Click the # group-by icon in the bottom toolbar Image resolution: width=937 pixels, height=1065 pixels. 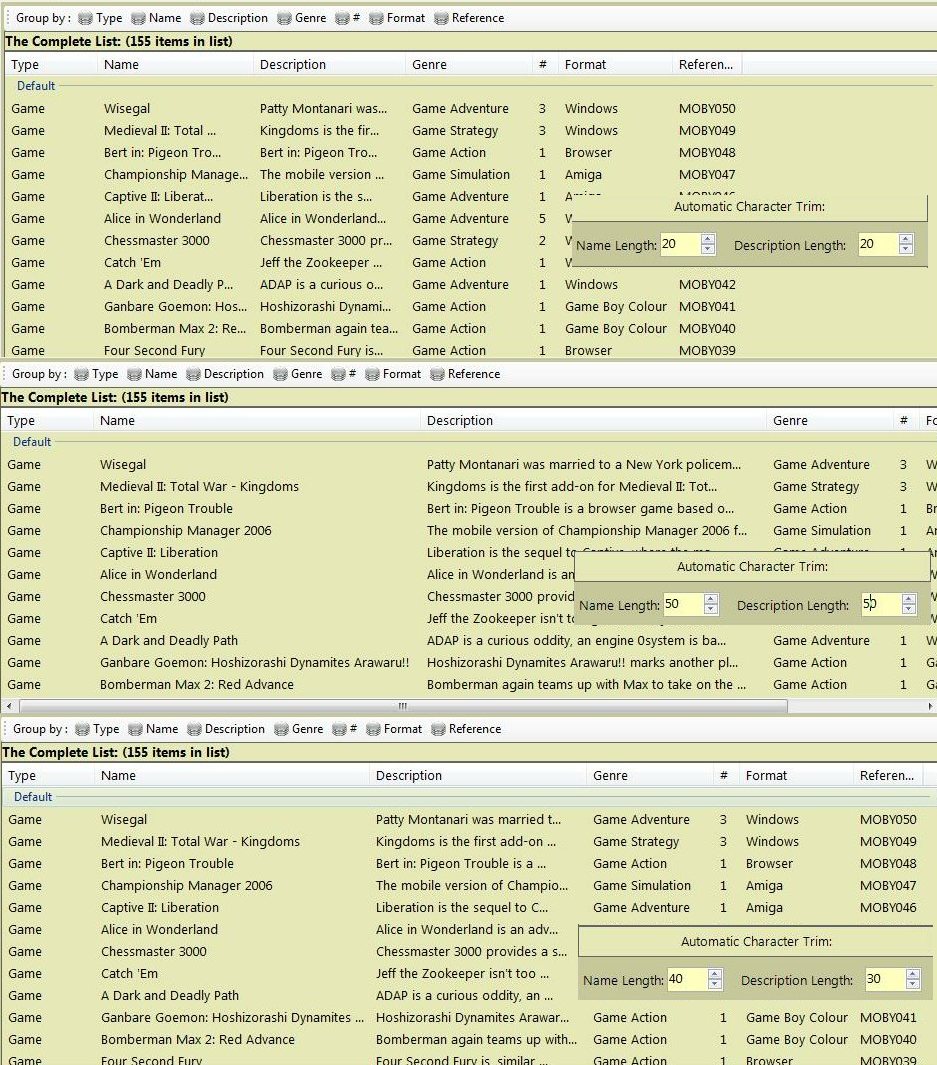click(340, 729)
